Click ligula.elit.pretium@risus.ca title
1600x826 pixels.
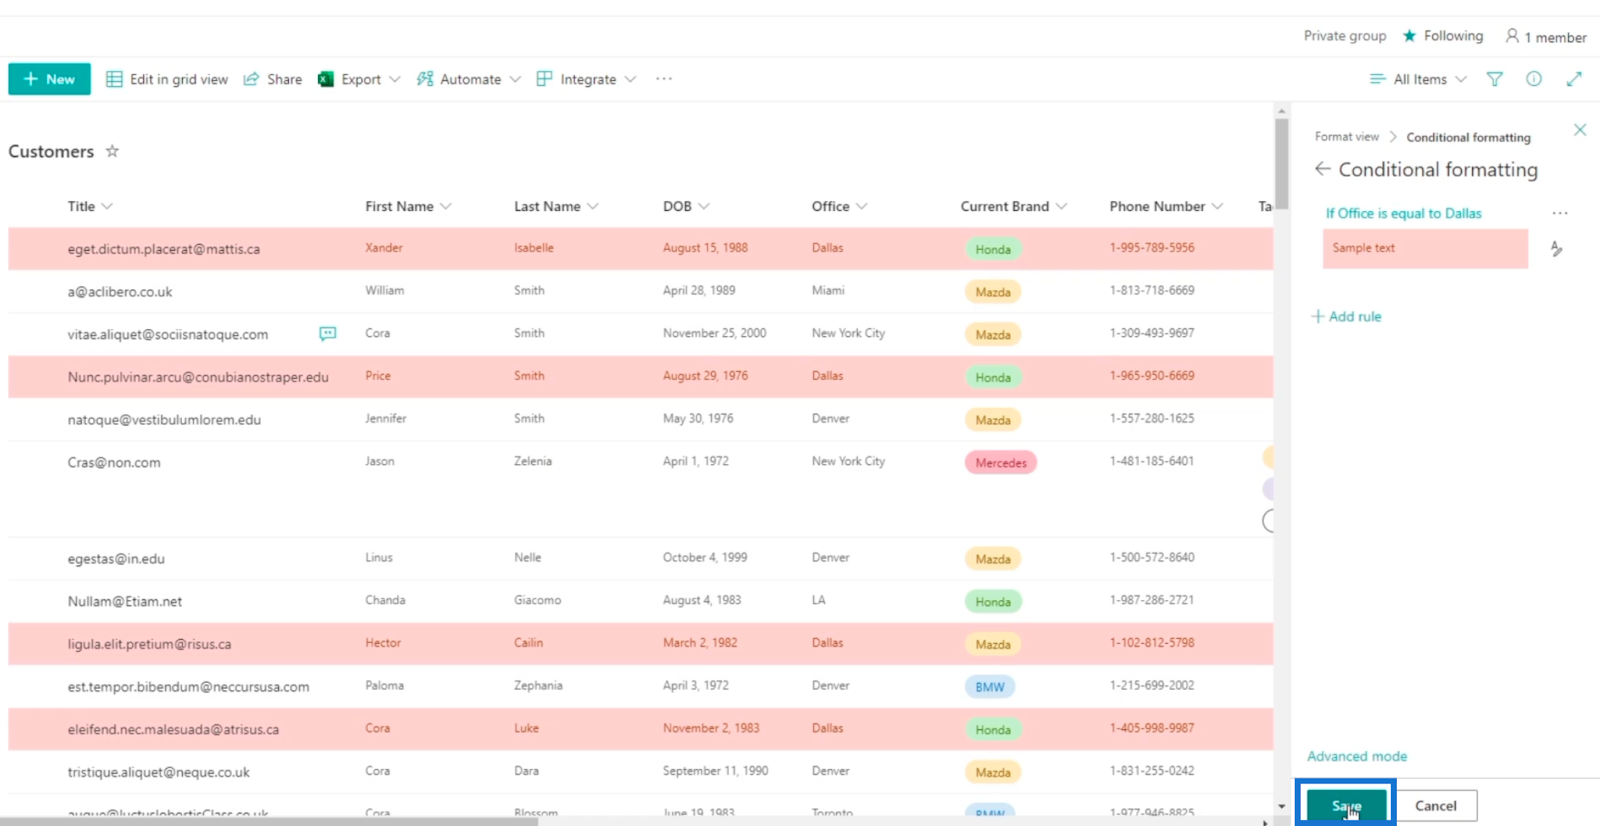(149, 644)
